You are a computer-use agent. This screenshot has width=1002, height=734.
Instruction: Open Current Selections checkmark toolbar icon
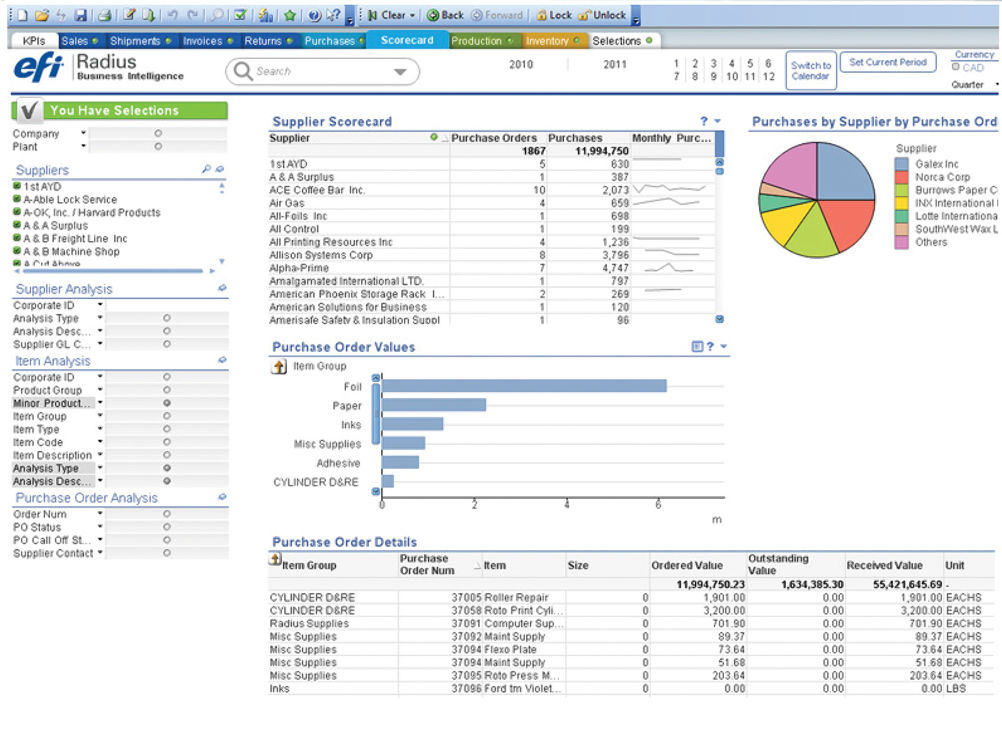[x=240, y=15]
